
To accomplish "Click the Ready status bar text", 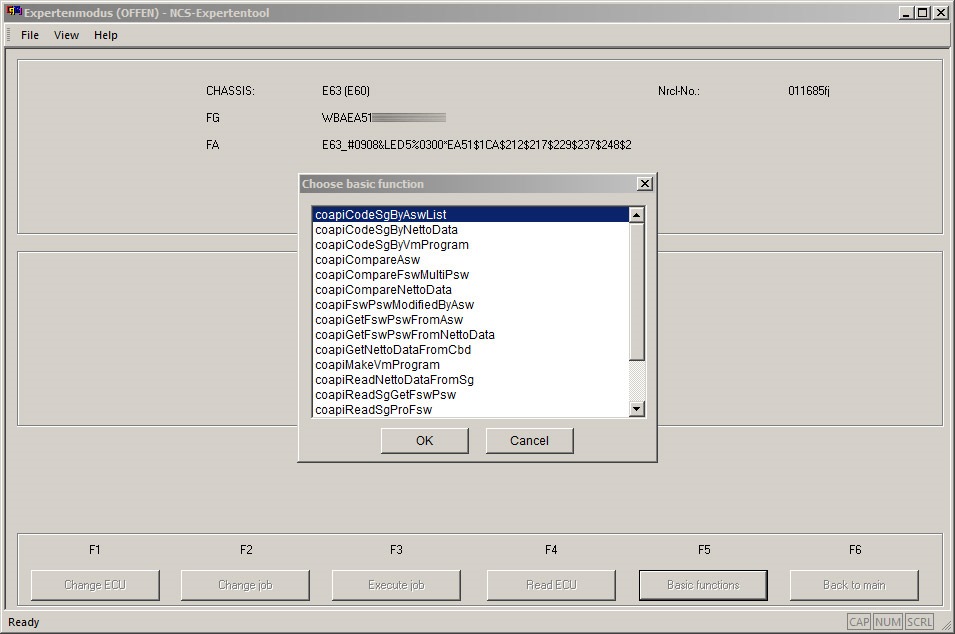I will point(24,622).
